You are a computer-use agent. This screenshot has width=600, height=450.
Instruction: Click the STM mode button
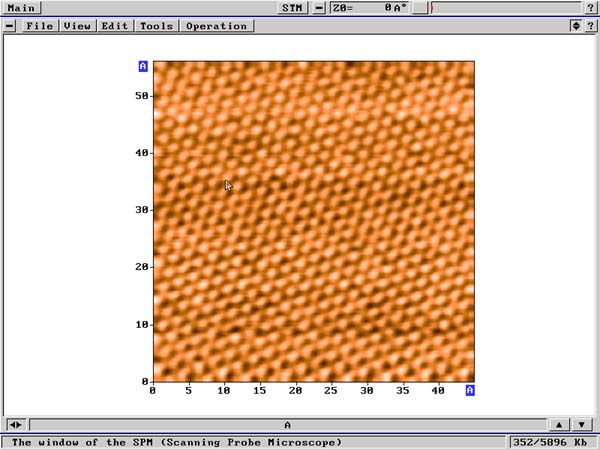292,8
